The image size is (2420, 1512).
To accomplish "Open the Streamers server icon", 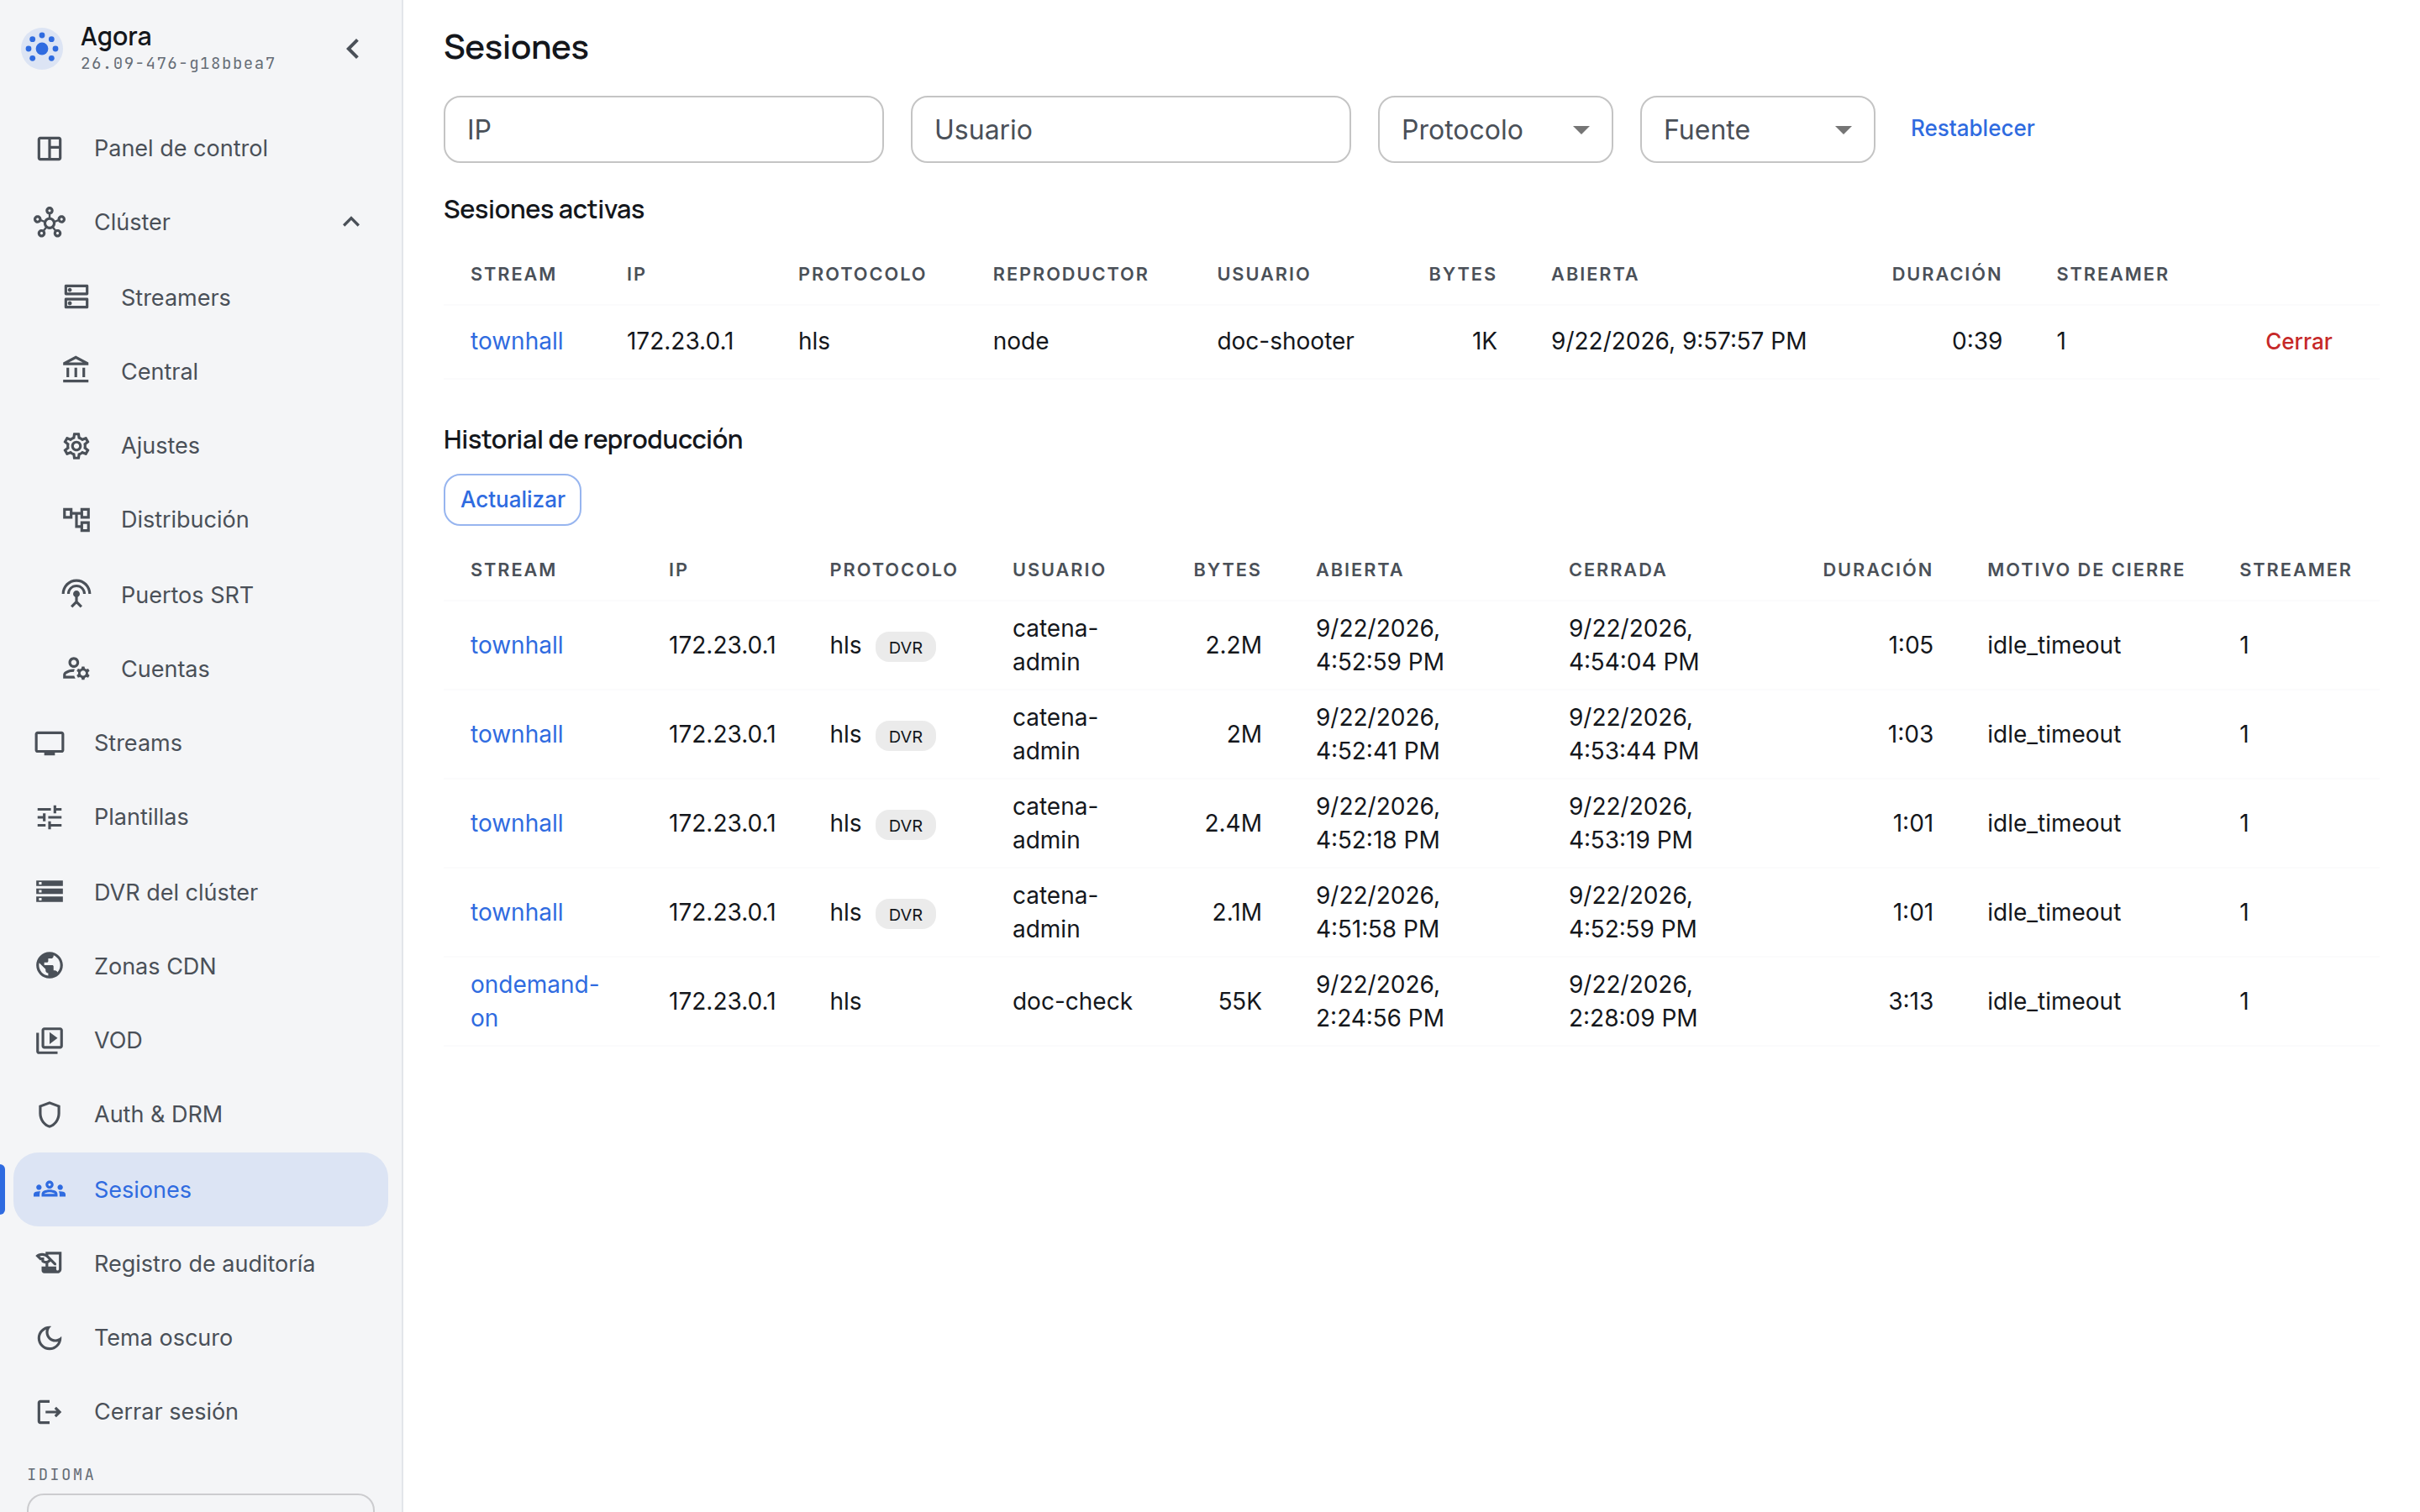I will pos(76,297).
